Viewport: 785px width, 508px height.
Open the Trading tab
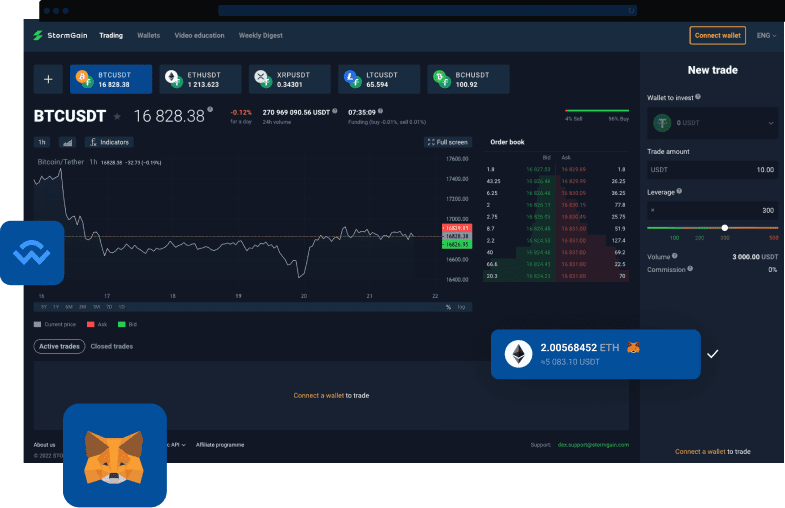(x=111, y=36)
